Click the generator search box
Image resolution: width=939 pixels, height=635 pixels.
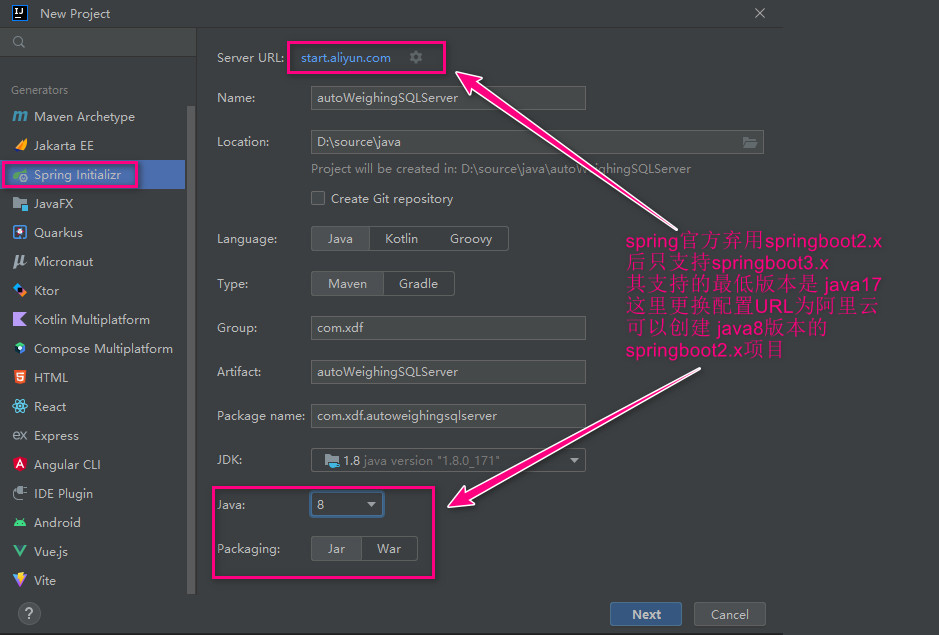pyautogui.click(x=98, y=42)
